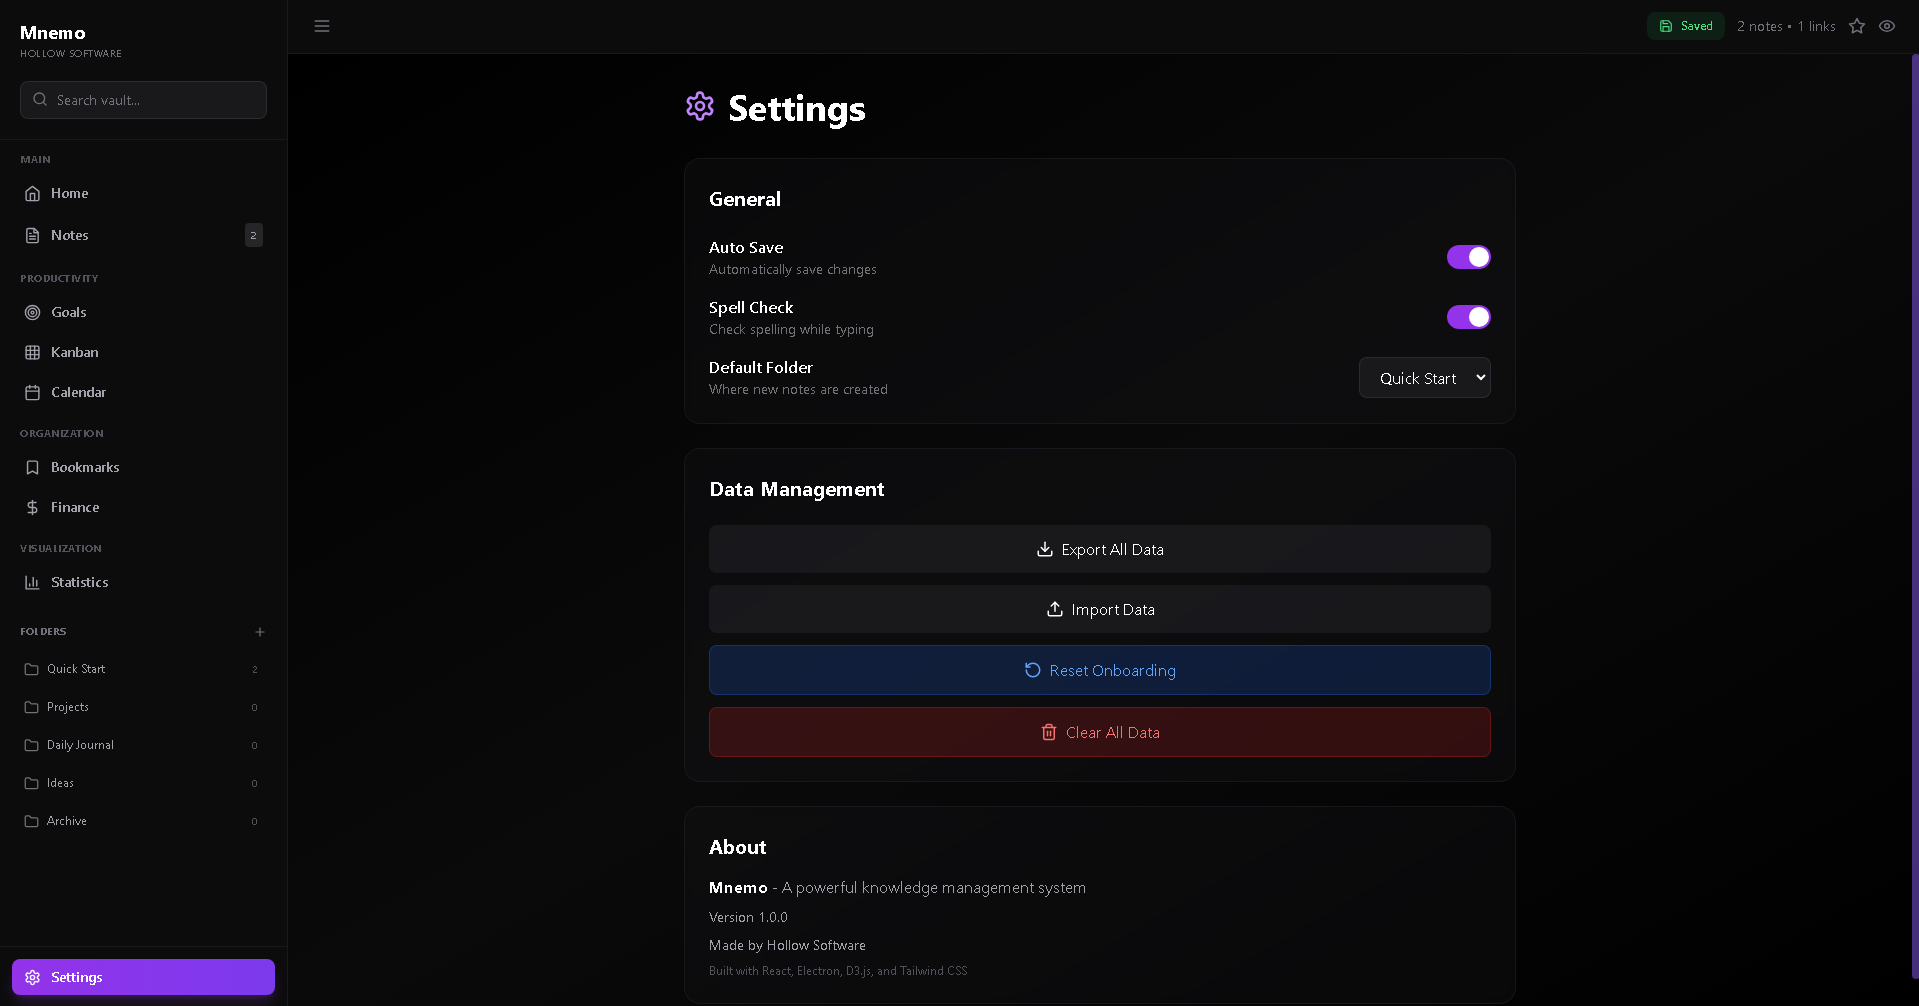Open the Calendar view
Screen dimensions: 1919x1006
pos(78,392)
